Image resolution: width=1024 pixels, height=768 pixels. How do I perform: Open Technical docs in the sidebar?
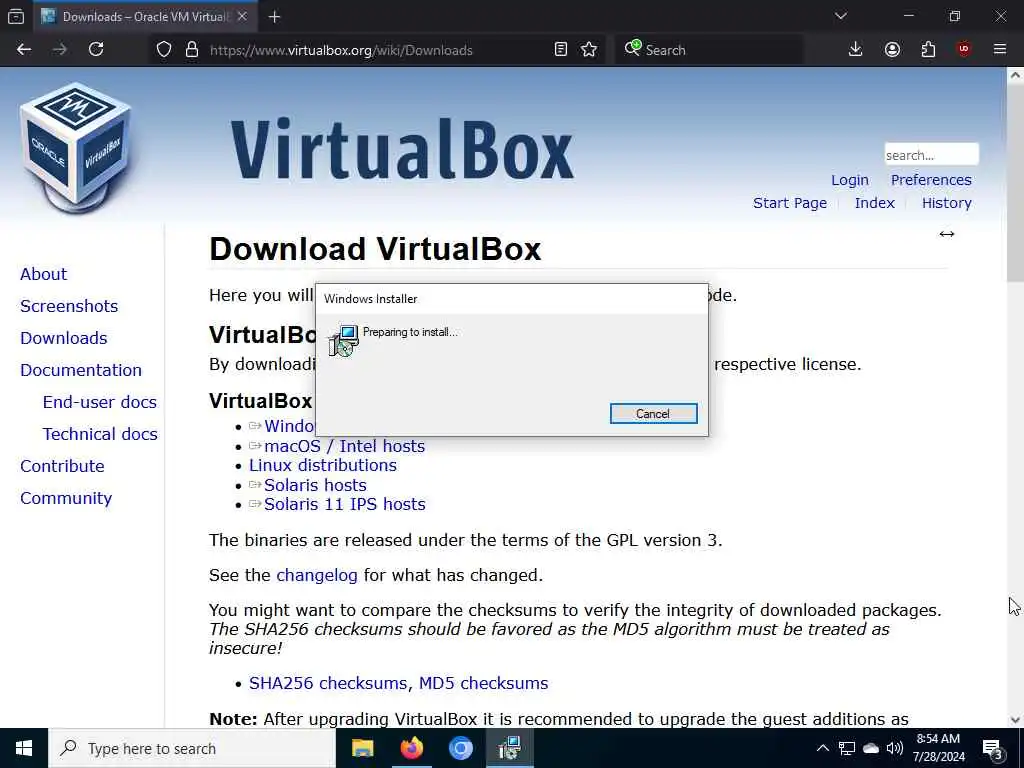click(101, 434)
